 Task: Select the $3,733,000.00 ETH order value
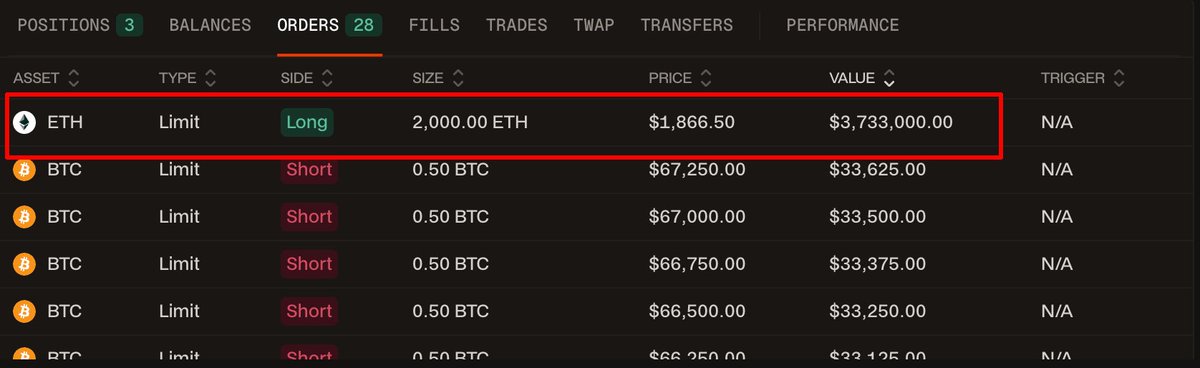point(891,122)
